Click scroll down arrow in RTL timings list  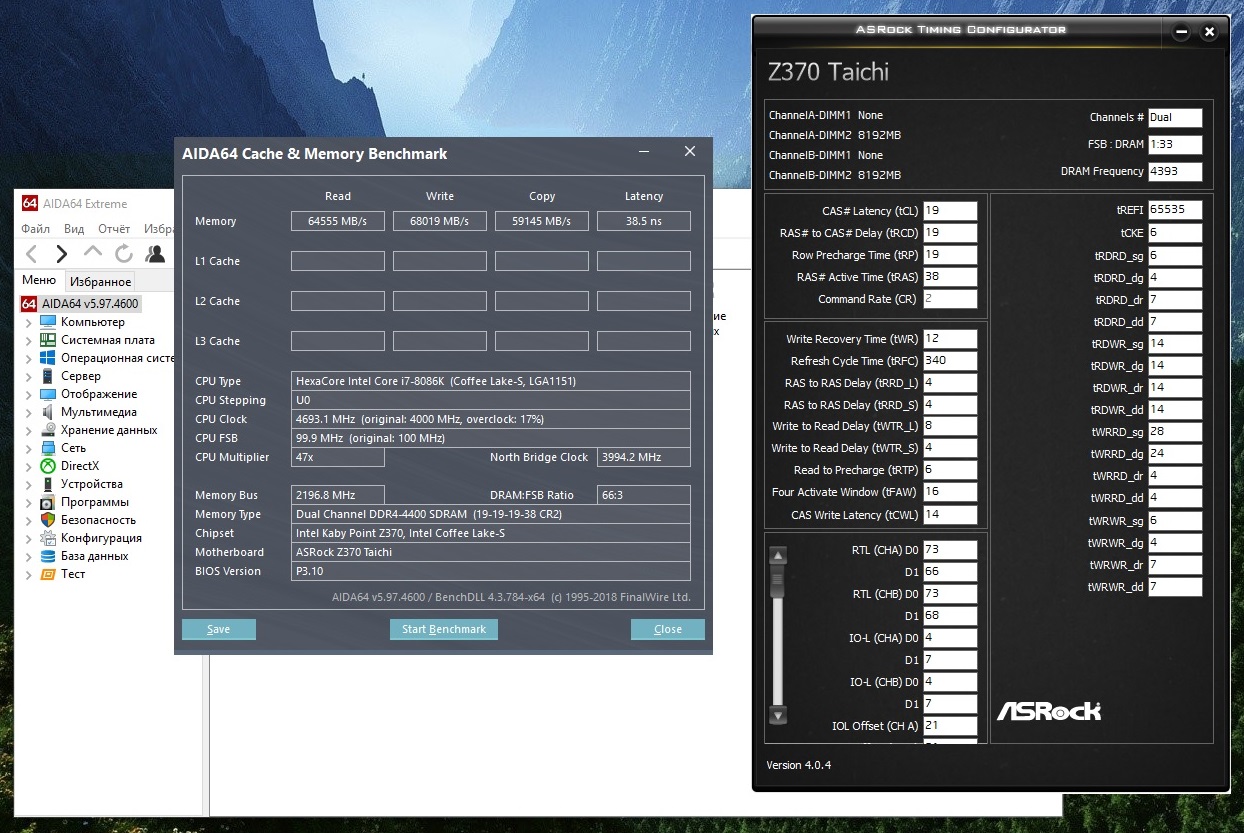coord(779,715)
